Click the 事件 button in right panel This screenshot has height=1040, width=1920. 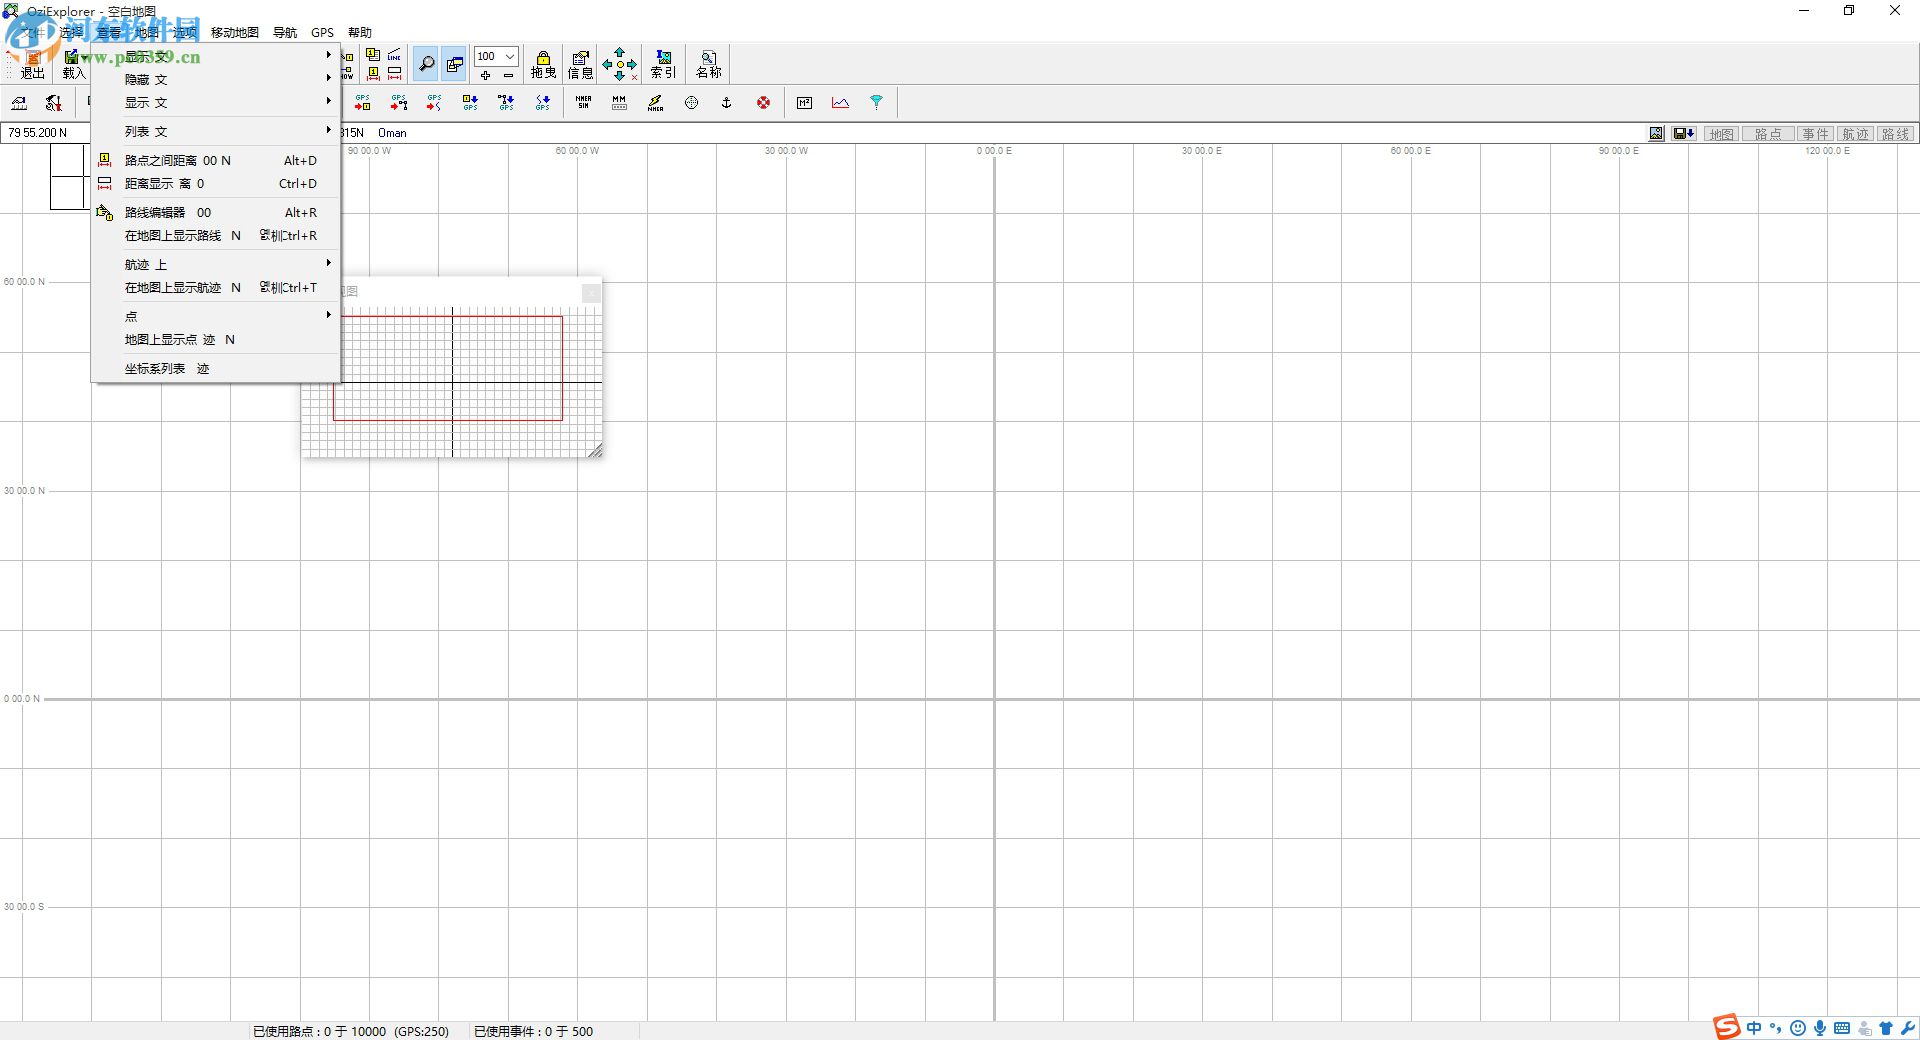tap(1815, 134)
